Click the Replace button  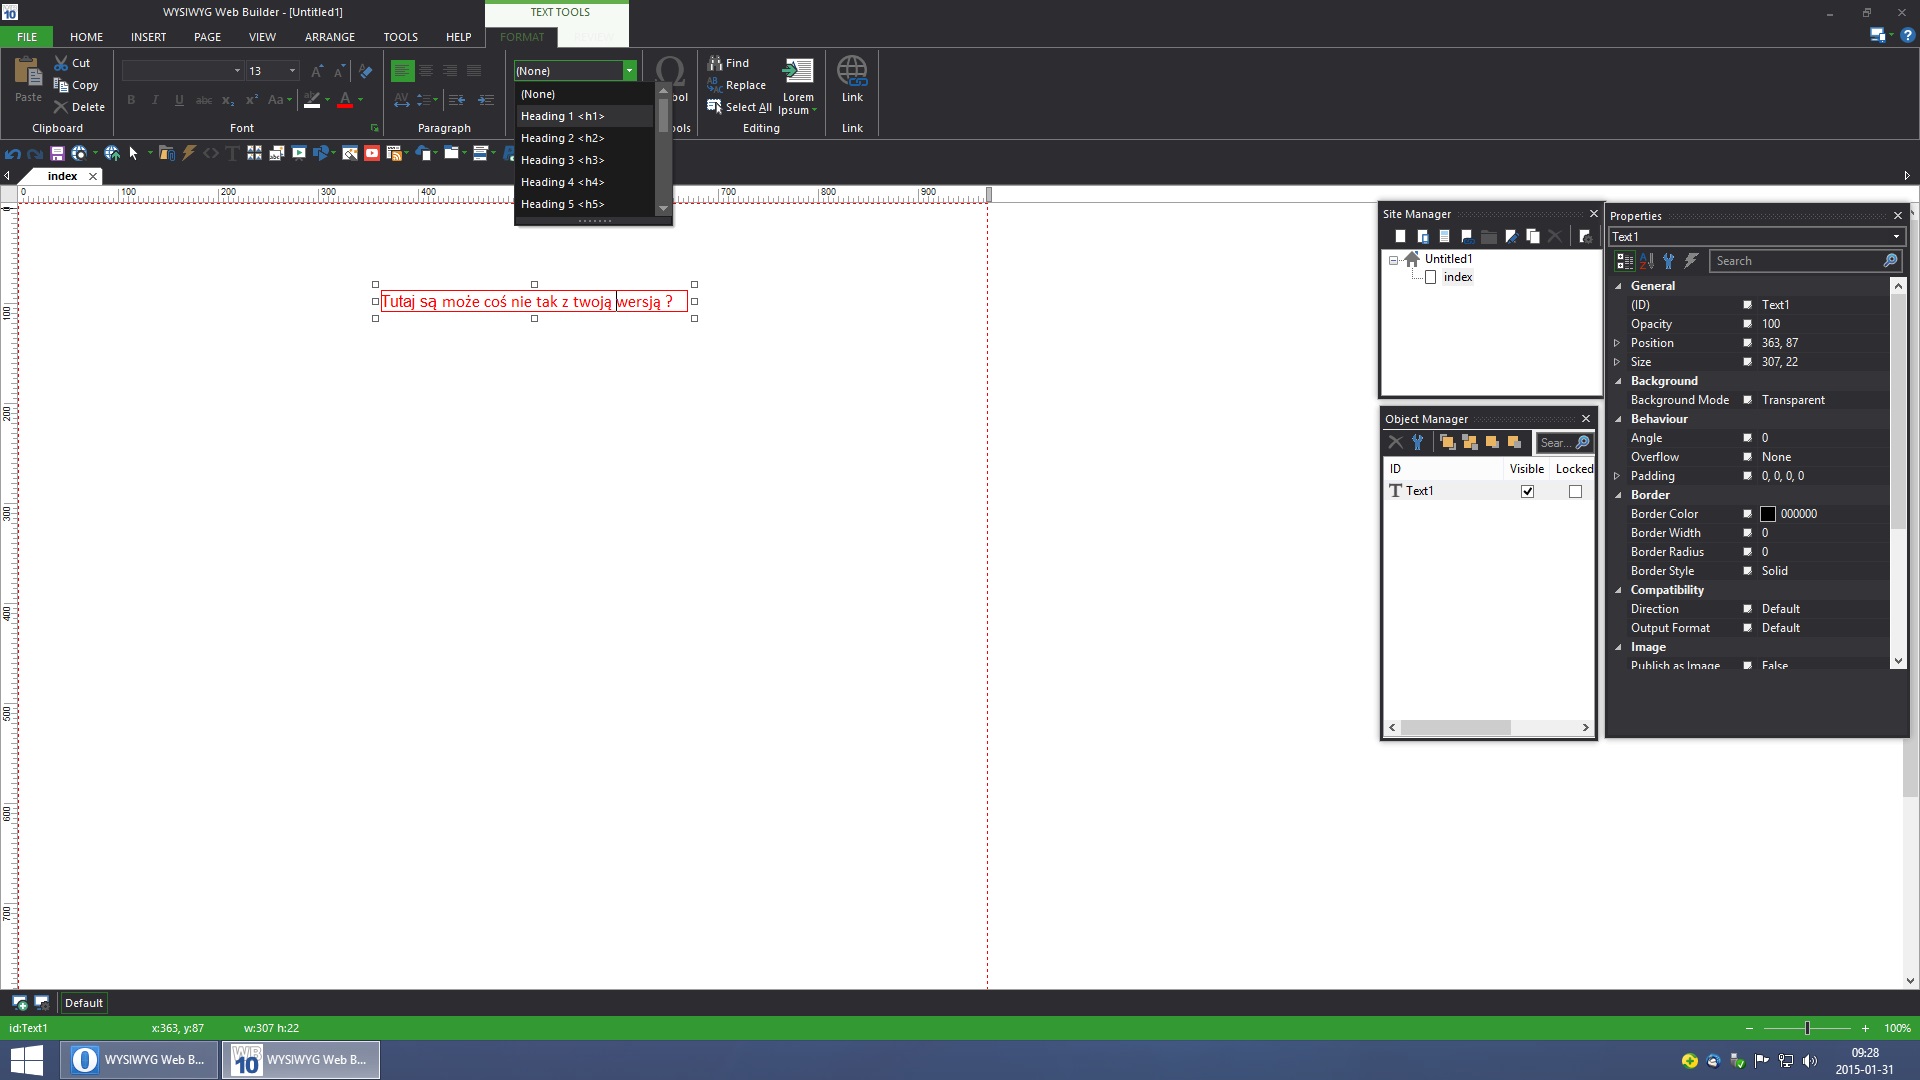(x=745, y=85)
